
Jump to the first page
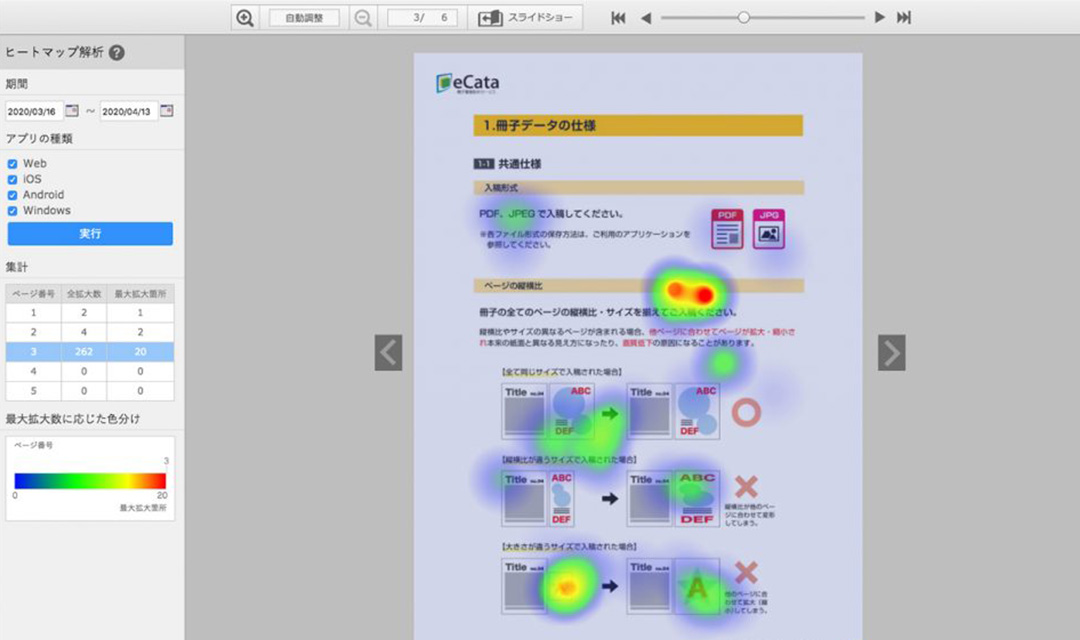(618, 18)
